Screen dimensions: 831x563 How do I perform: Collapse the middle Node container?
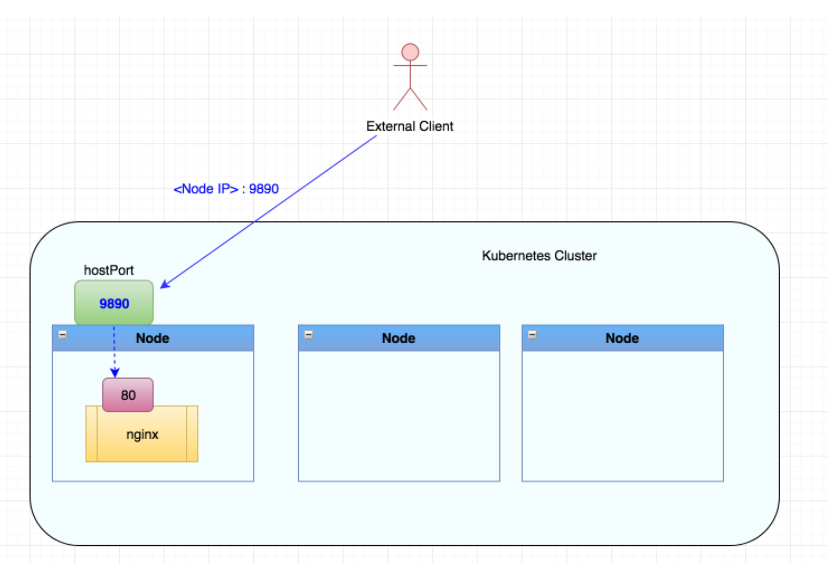[308, 335]
